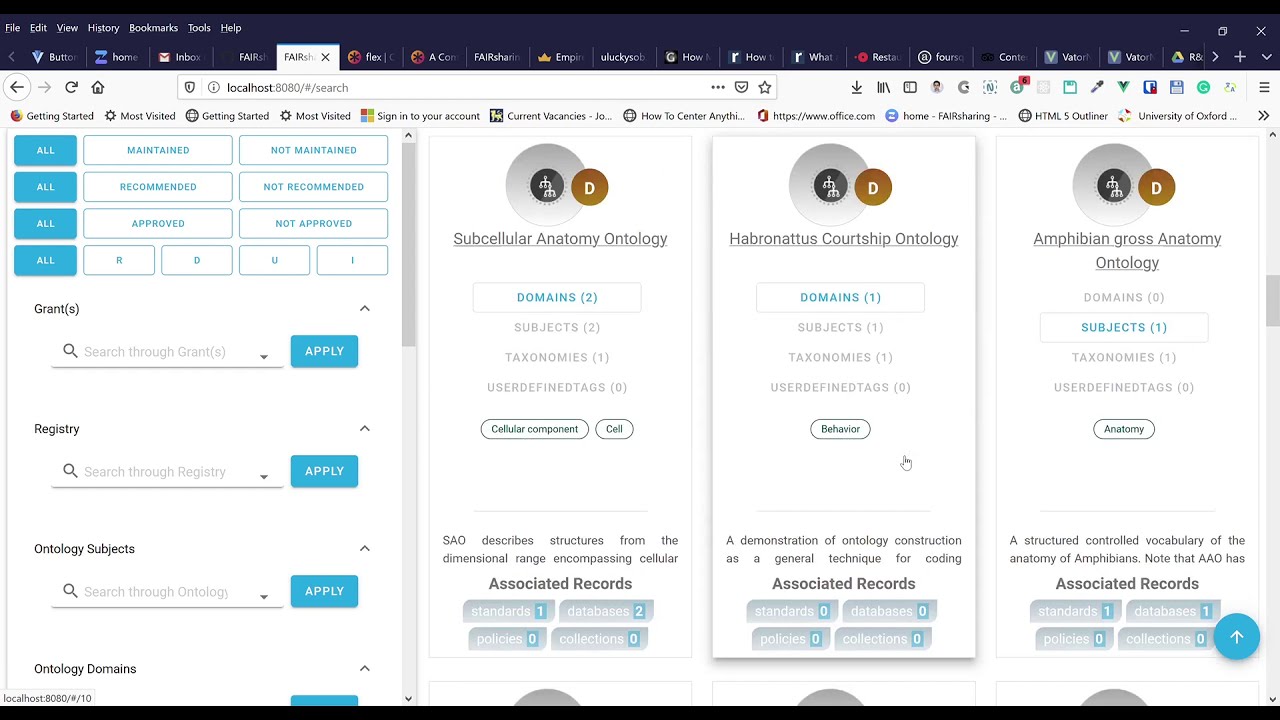
Task: Expand SUBJECTS (1) on Amphibian card
Action: pos(1124,327)
